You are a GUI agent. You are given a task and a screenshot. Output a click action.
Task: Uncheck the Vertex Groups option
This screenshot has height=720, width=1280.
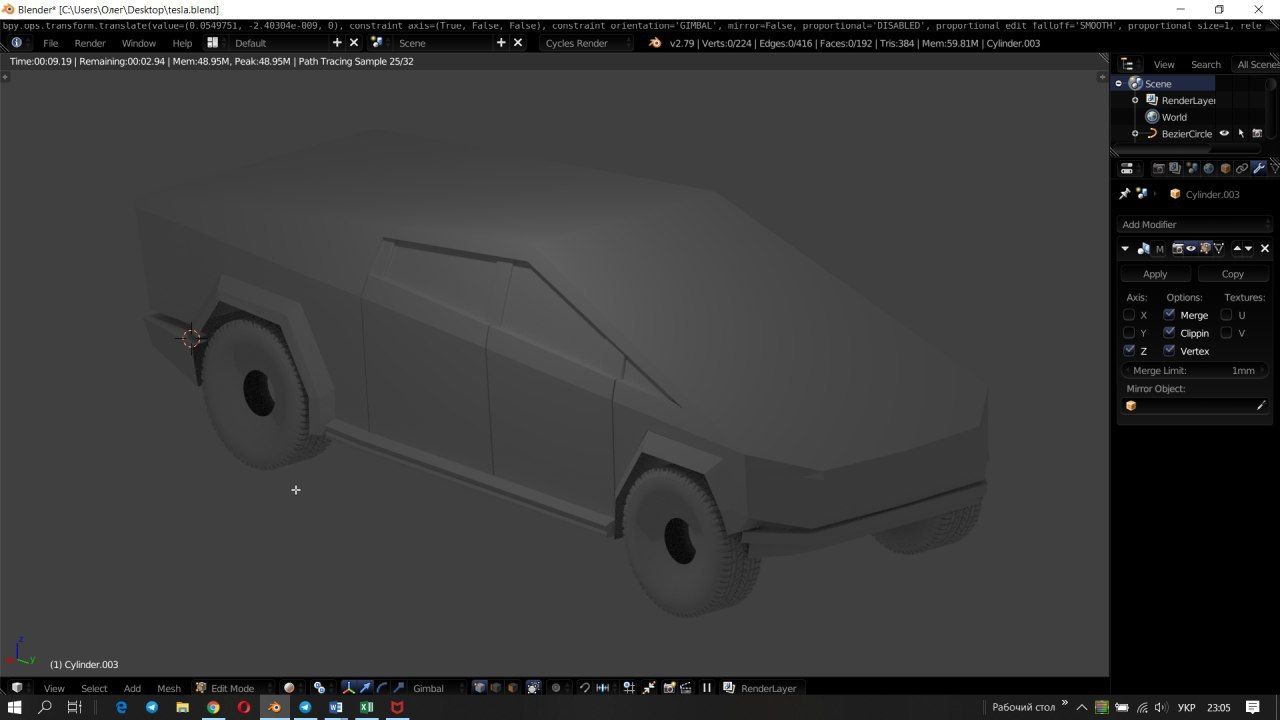click(x=1169, y=351)
